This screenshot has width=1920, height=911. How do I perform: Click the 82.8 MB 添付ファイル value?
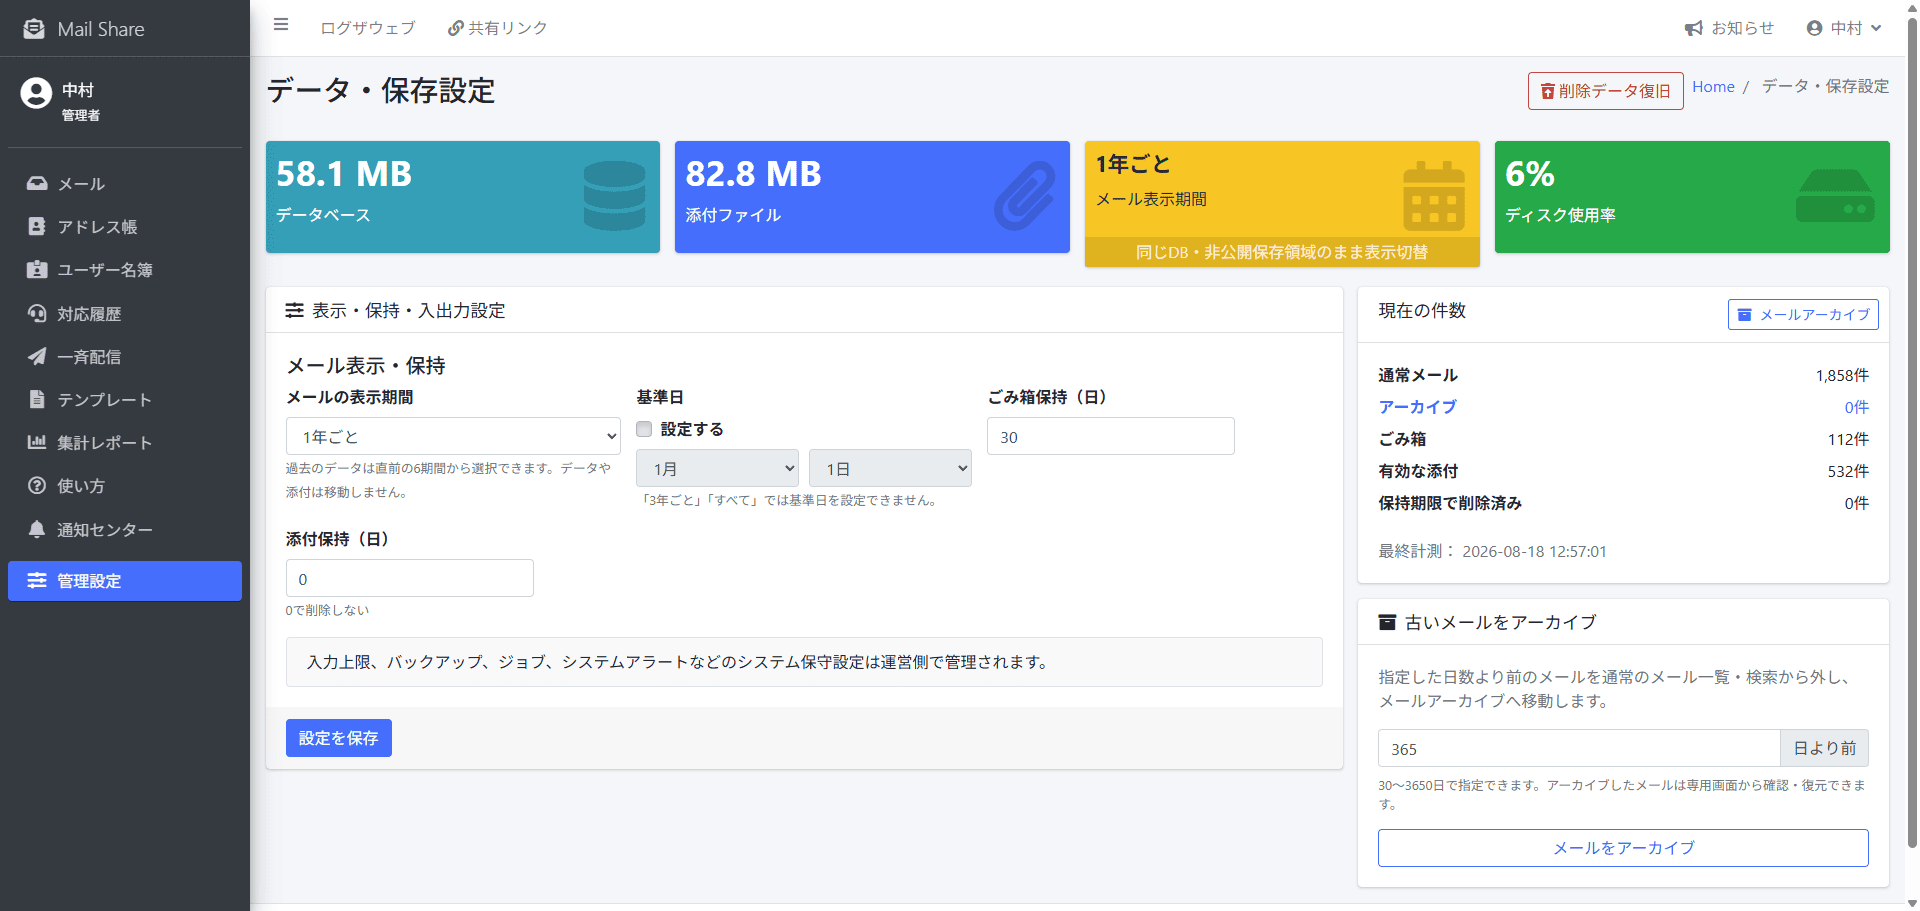click(x=753, y=174)
